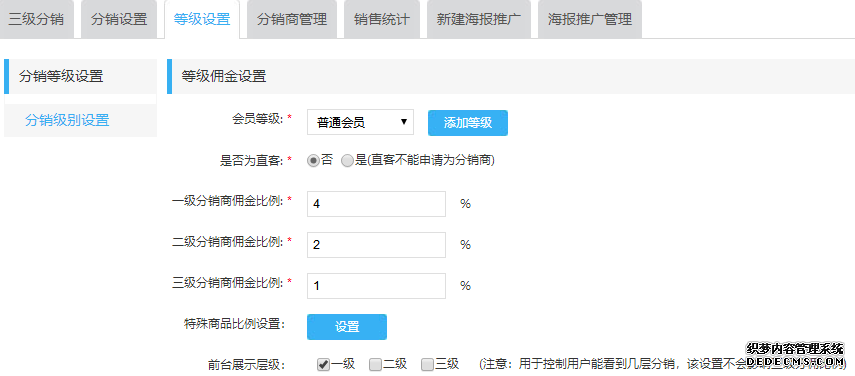Screen dimensions: 855x376
Task: Click the 设置 button for 特殊商品比例
Action: point(347,327)
